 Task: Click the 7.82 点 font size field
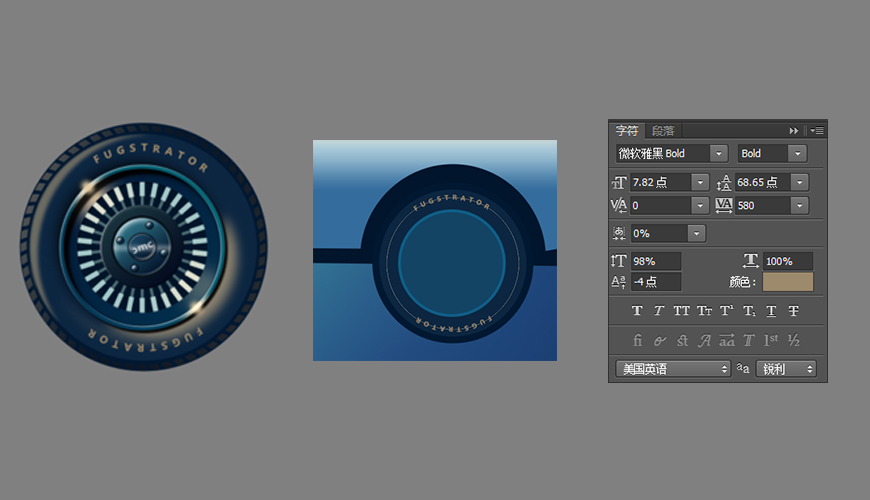(661, 182)
